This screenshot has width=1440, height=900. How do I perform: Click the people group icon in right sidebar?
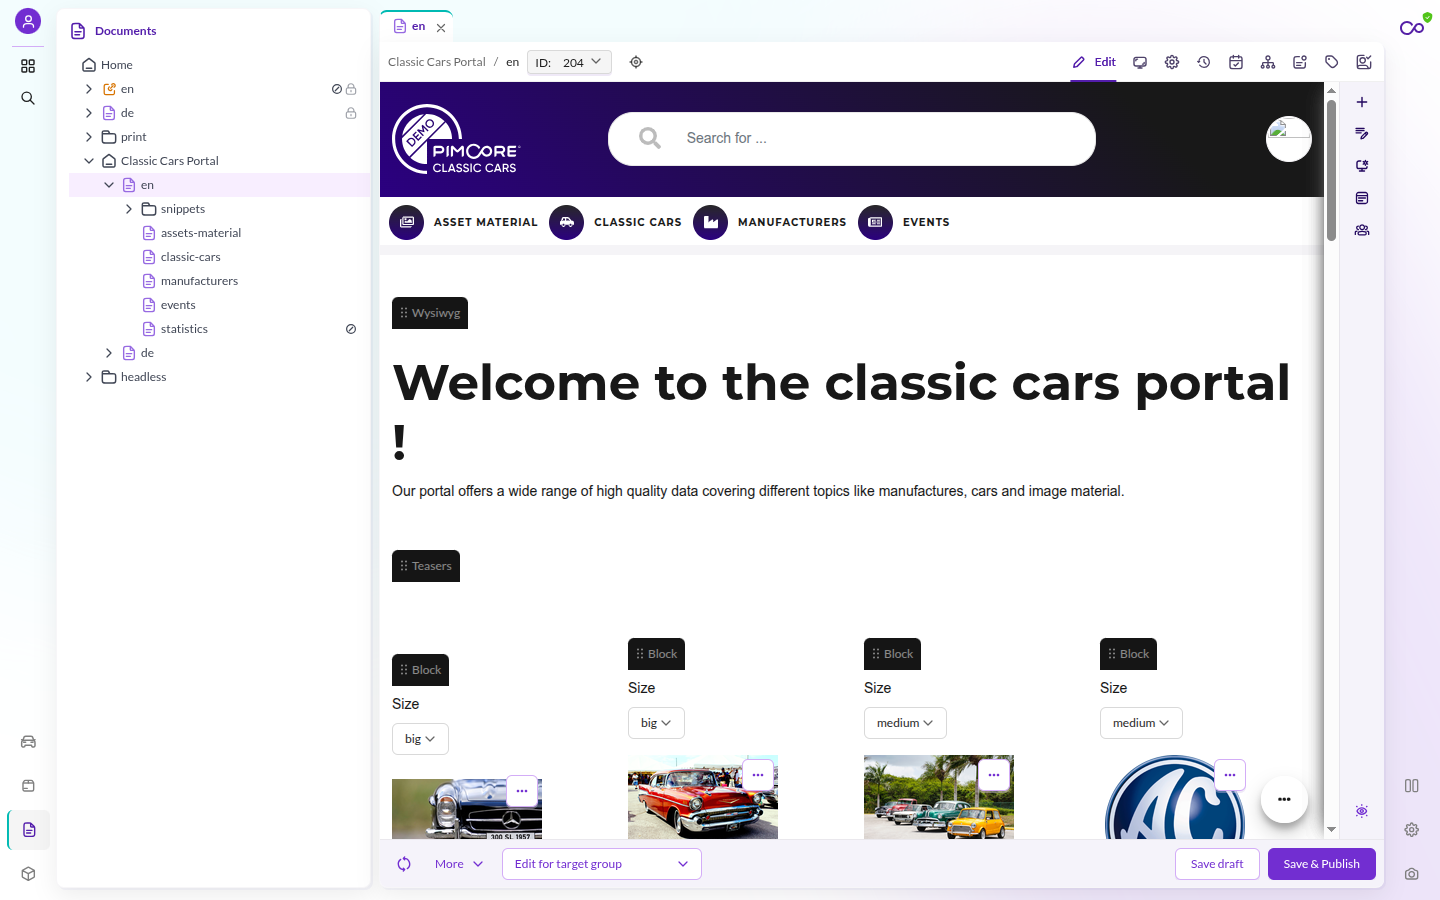[1362, 230]
